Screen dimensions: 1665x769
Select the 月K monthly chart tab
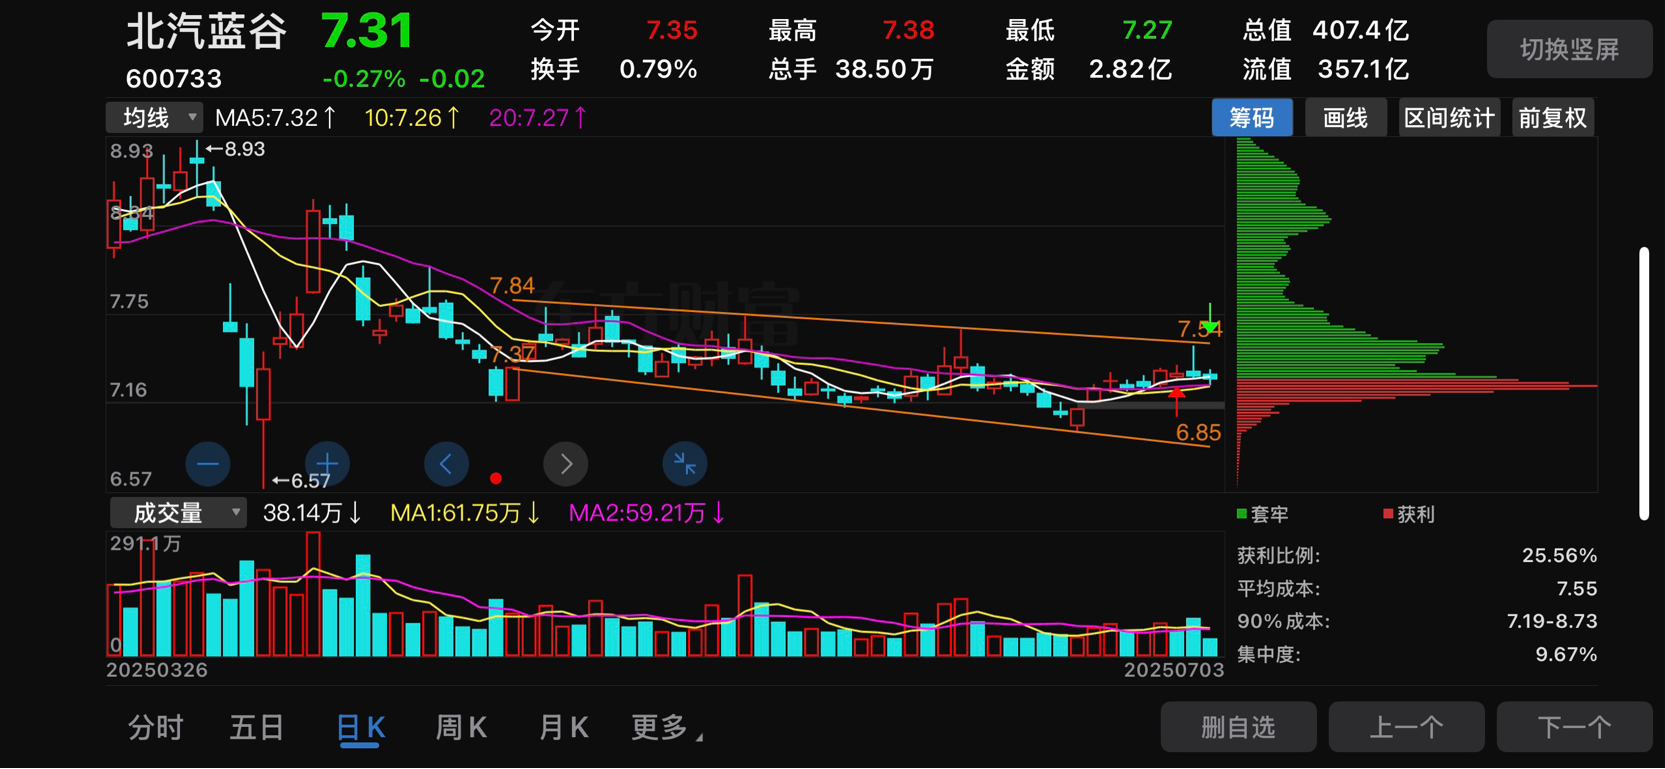(563, 728)
